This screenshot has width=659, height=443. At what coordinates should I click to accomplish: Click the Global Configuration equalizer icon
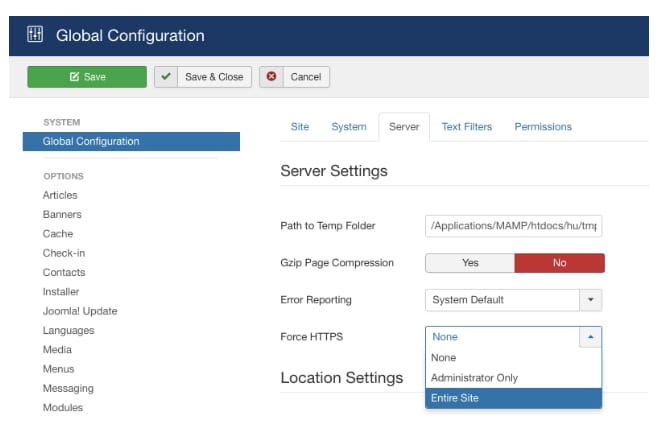pyautogui.click(x=35, y=35)
